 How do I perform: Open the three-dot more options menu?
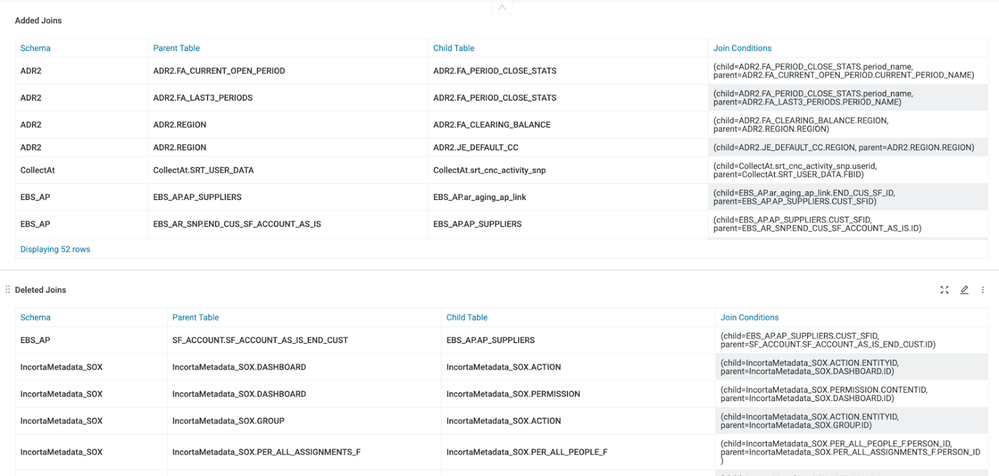pos(983,290)
